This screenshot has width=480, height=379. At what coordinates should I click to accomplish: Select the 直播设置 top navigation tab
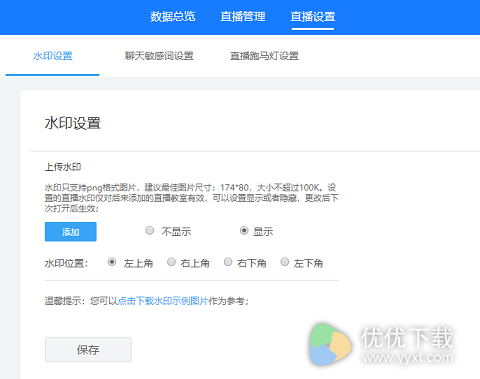coord(313,16)
